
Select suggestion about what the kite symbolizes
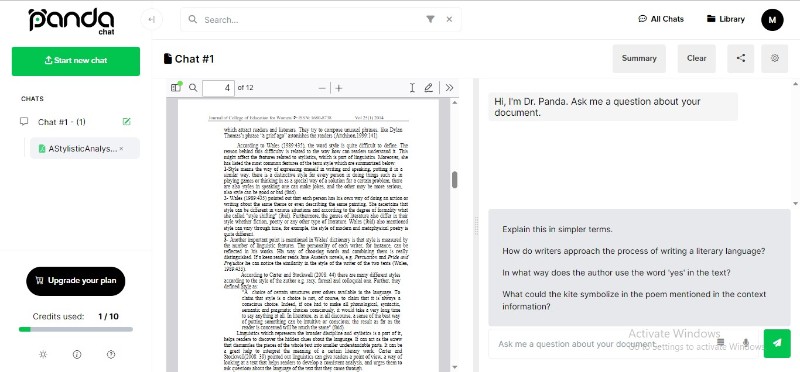tap(634, 300)
